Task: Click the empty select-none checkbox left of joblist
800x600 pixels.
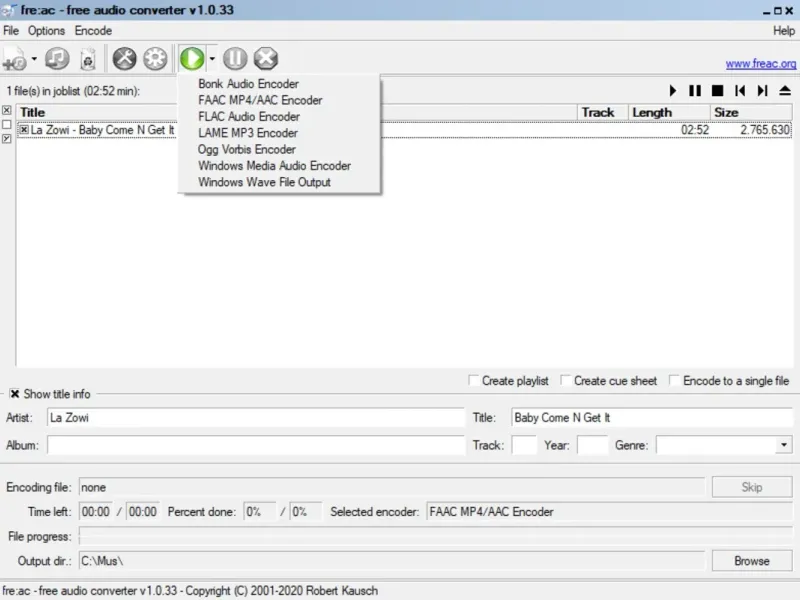Action: point(7,124)
